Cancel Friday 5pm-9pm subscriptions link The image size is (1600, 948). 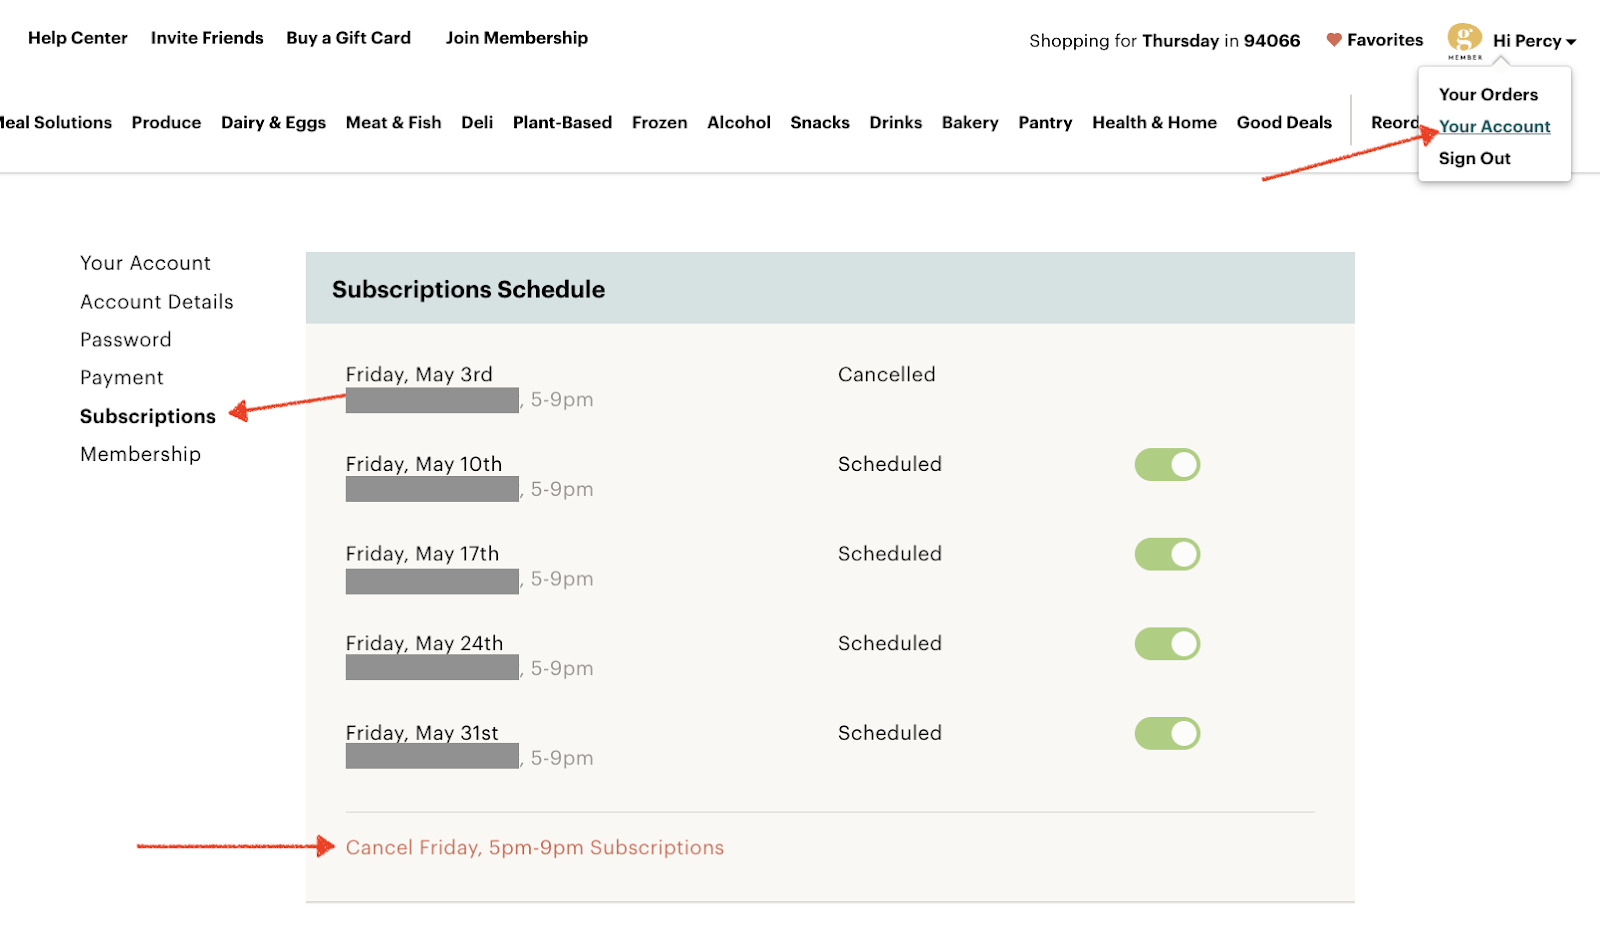pos(534,848)
